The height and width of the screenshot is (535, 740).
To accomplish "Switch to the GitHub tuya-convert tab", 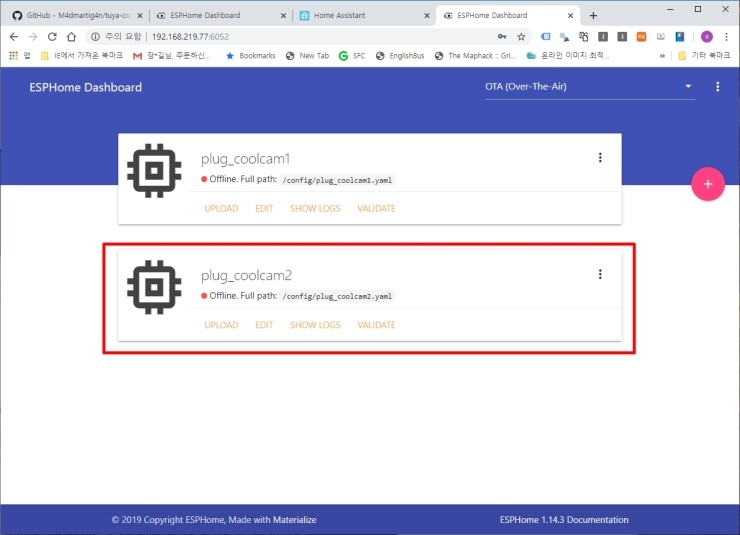I will [78, 16].
